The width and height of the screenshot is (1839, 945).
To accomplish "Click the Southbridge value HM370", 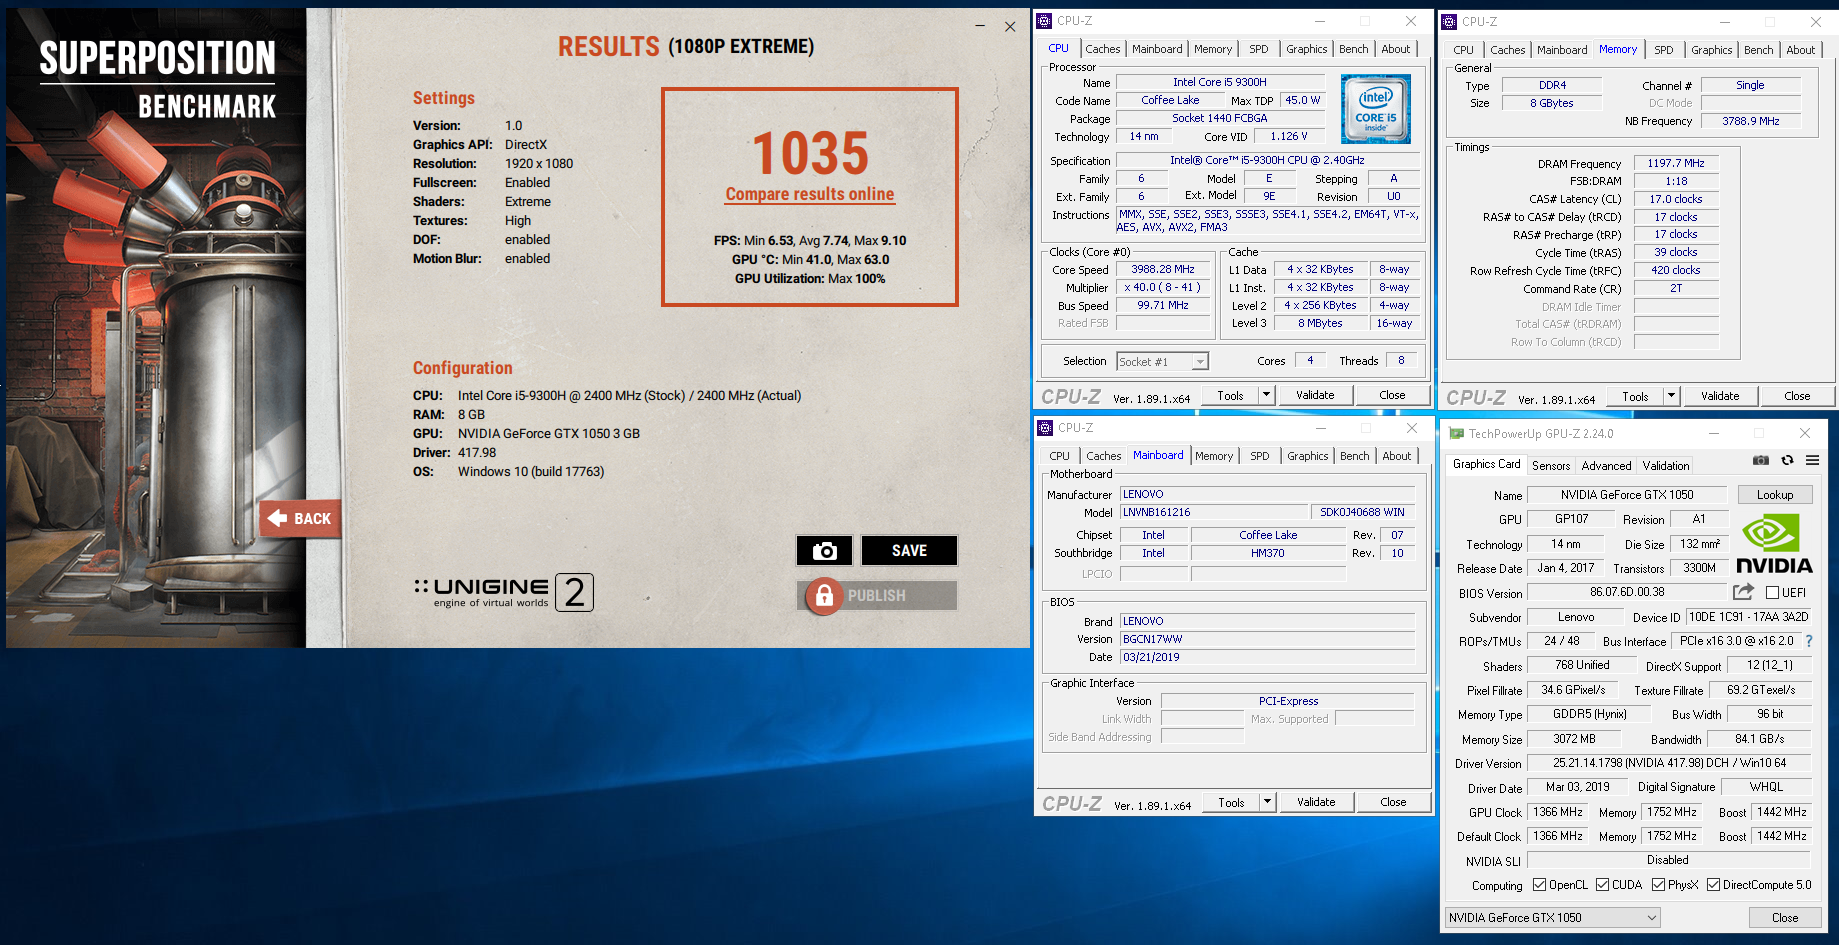I will pyautogui.click(x=1268, y=553).
